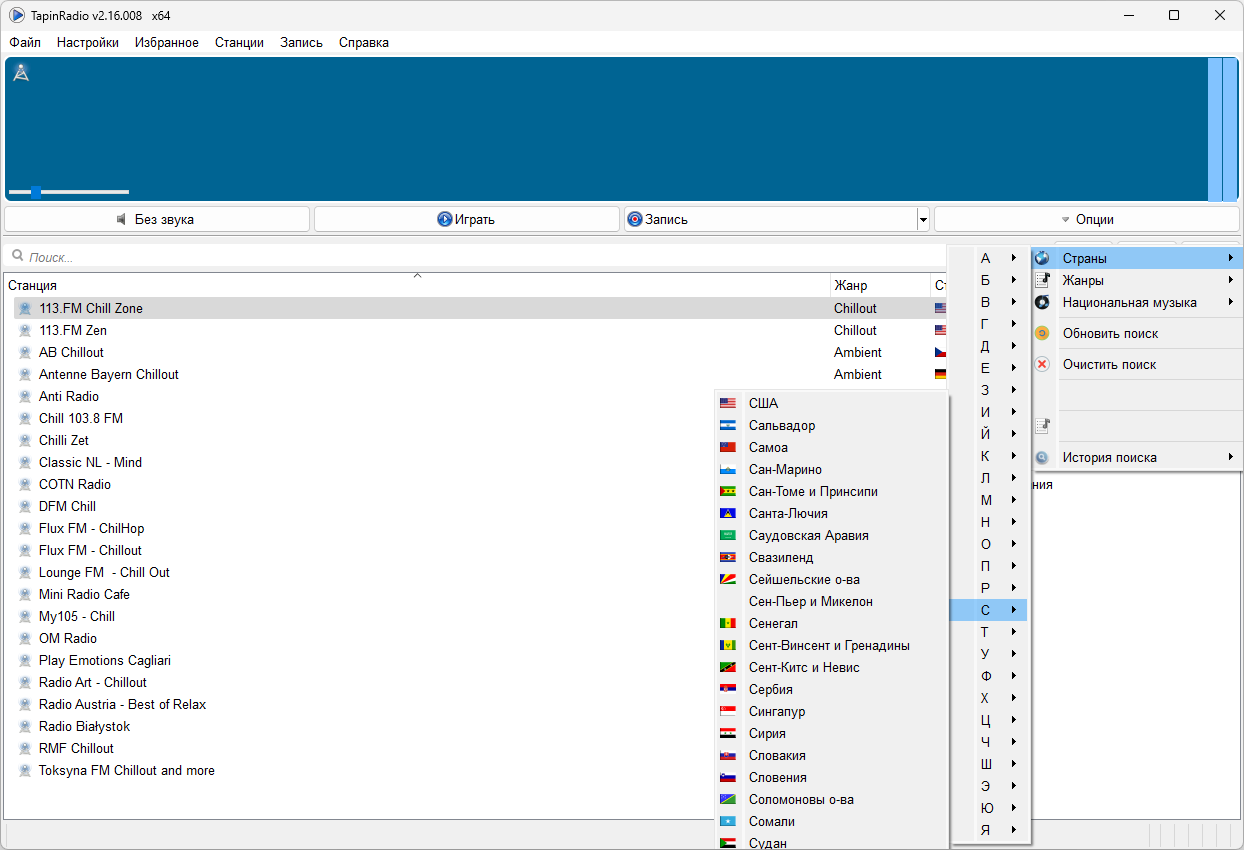Click the Поиск search field
The width and height of the screenshot is (1244, 850).
pos(475,257)
